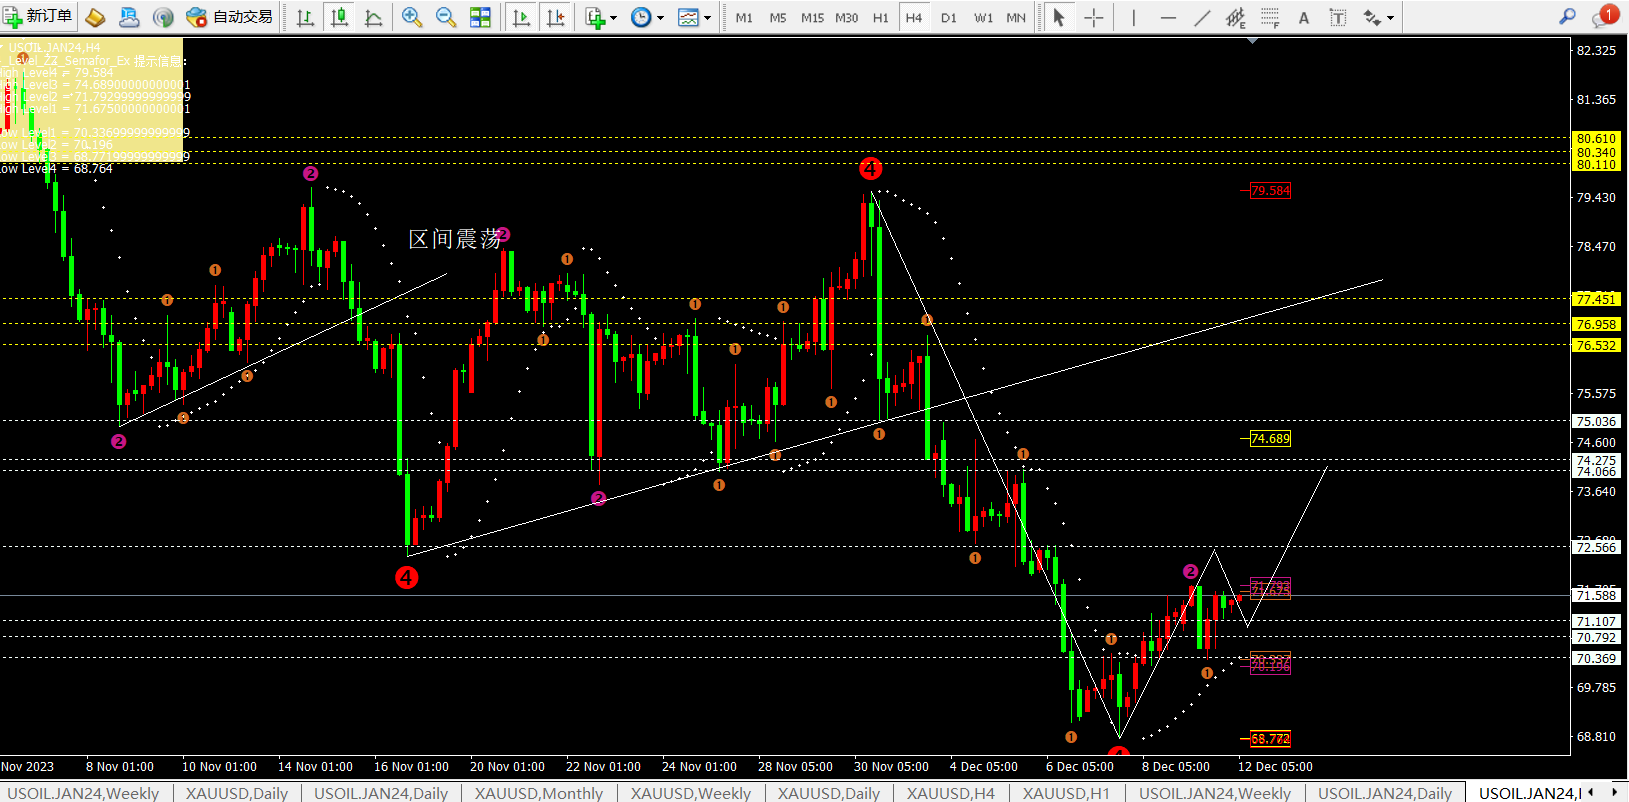
Task: Click the 71.588 current price marker
Action: pyautogui.click(x=1596, y=595)
